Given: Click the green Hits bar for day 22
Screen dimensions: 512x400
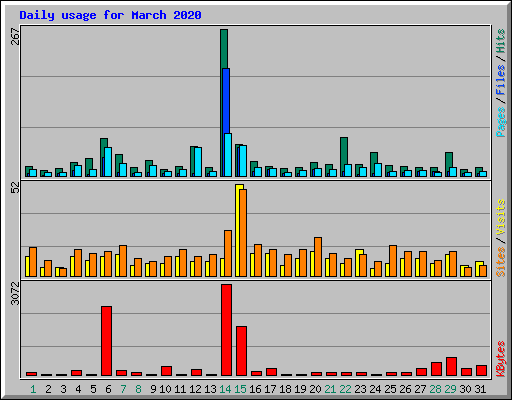Looking at the screenshot, I should [344, 151].
